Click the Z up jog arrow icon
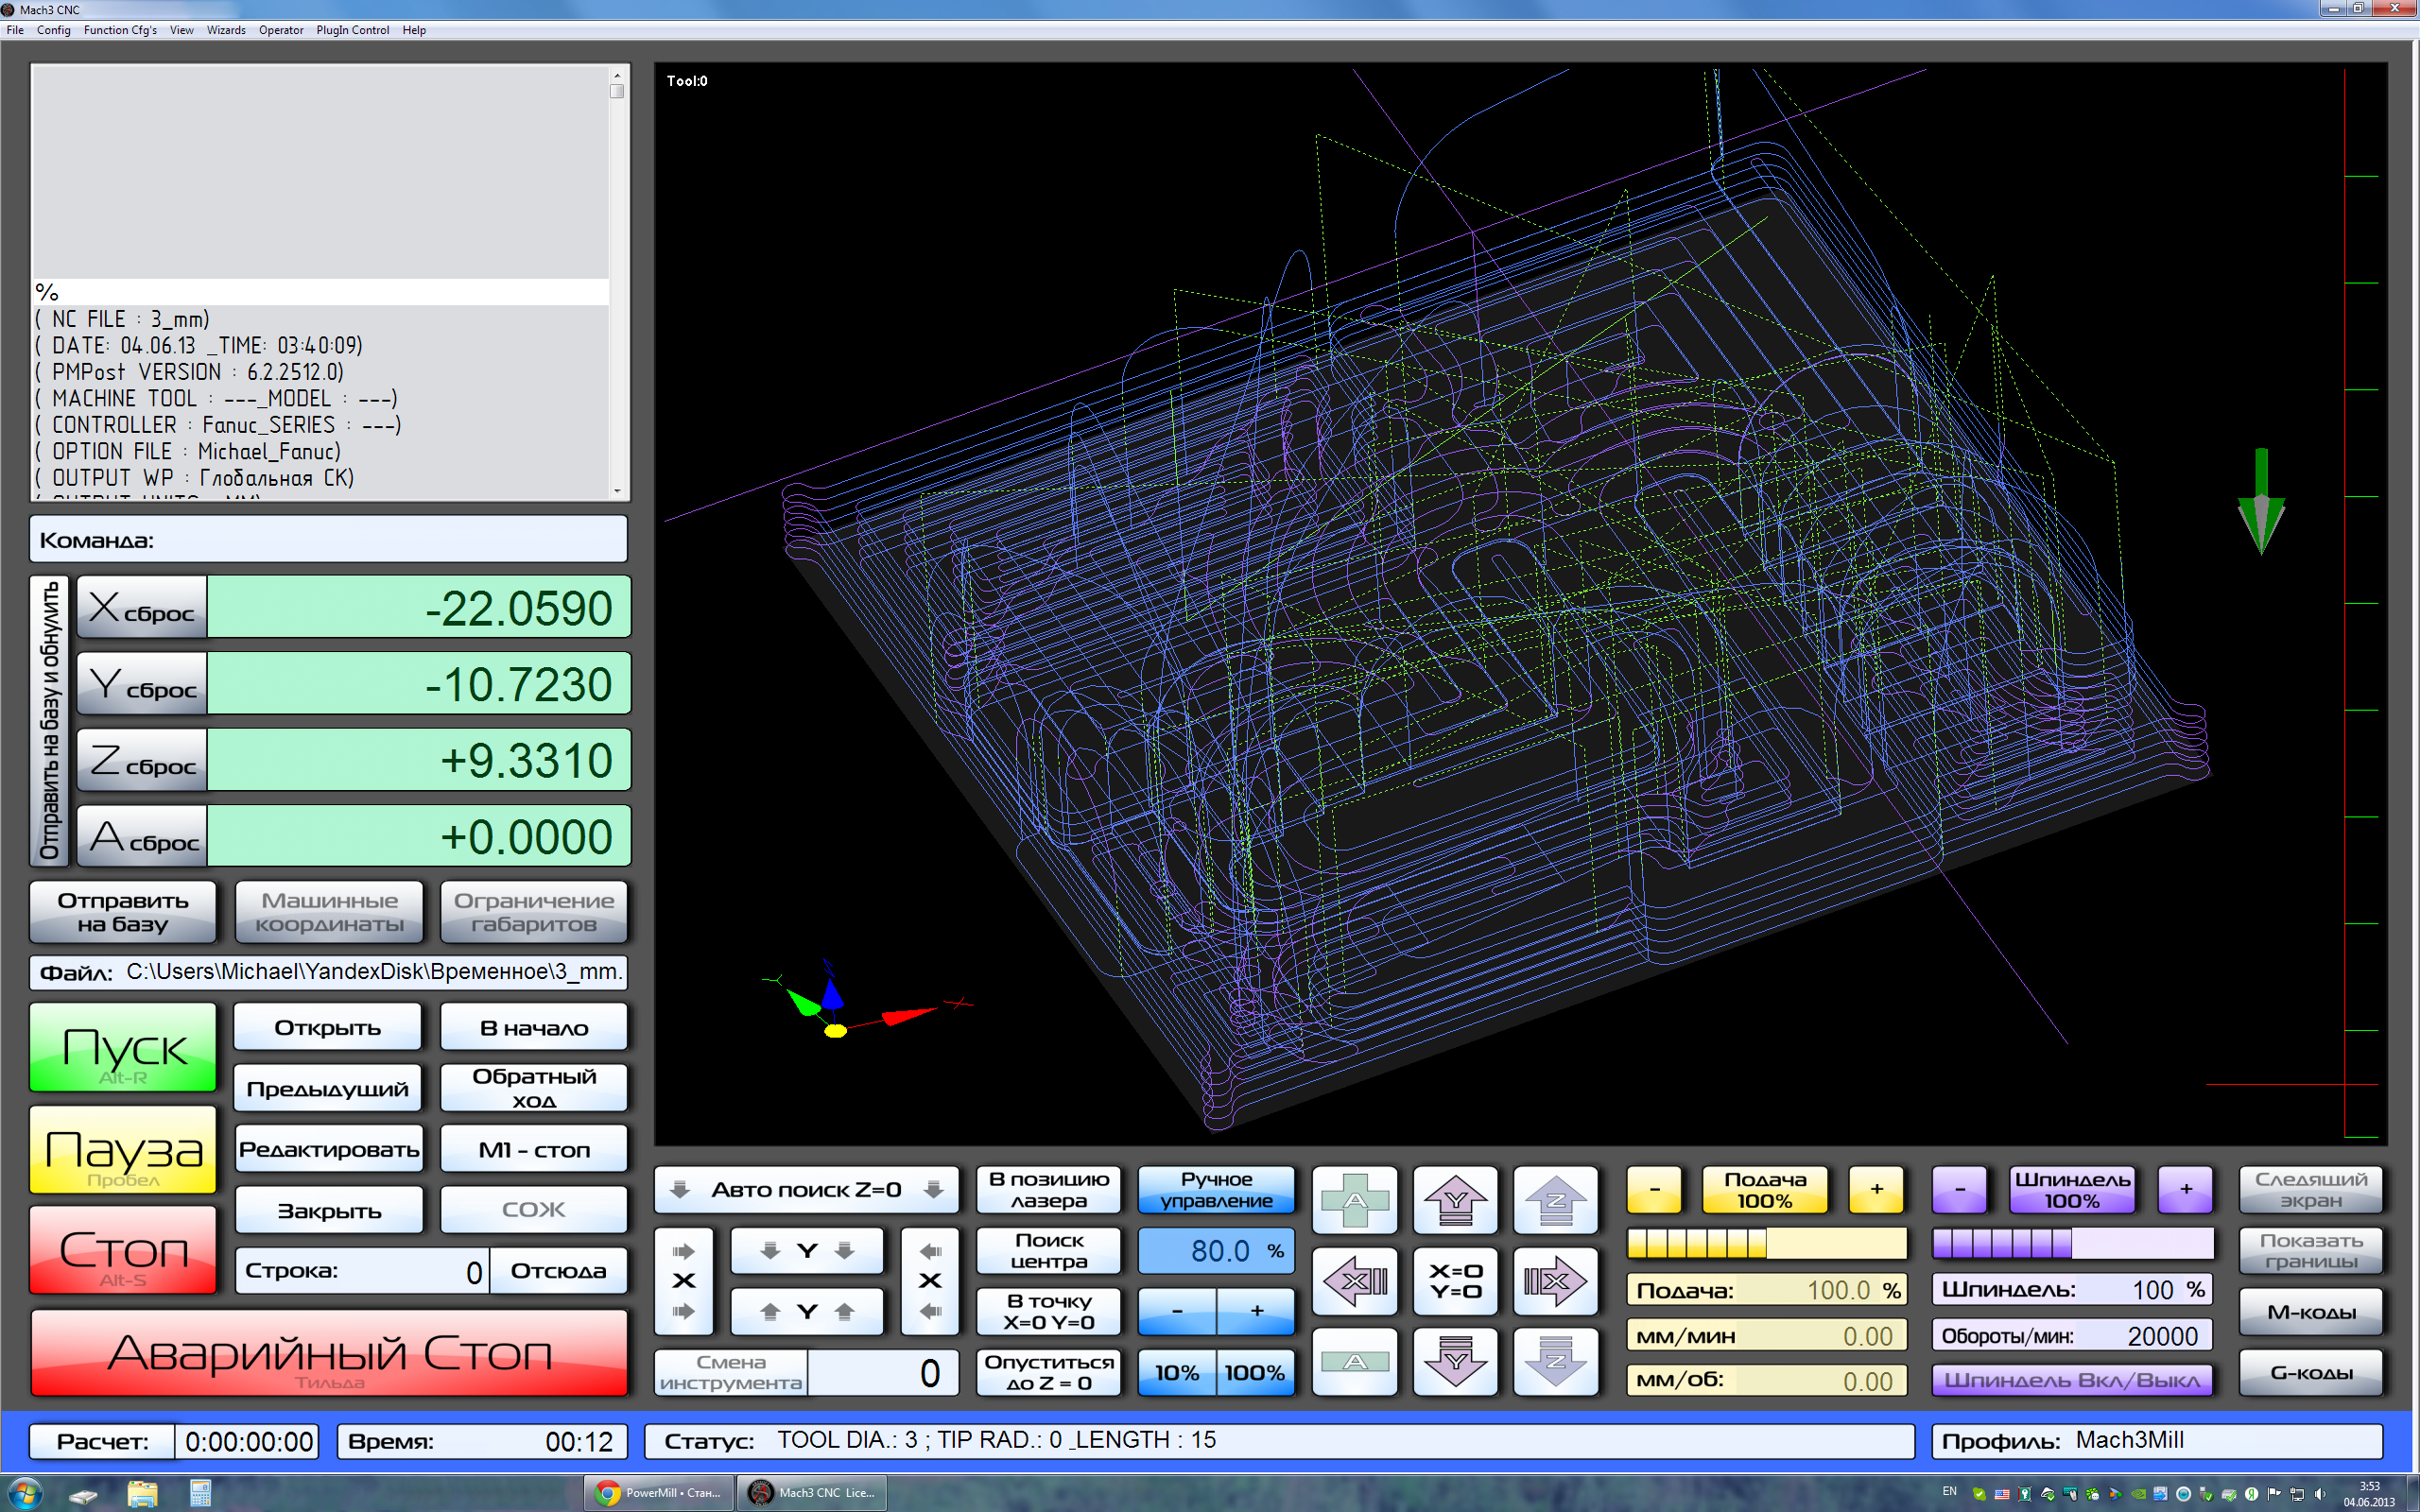The width and height of the screenshot is (2420, 1512). [x=1555, y=1199]
